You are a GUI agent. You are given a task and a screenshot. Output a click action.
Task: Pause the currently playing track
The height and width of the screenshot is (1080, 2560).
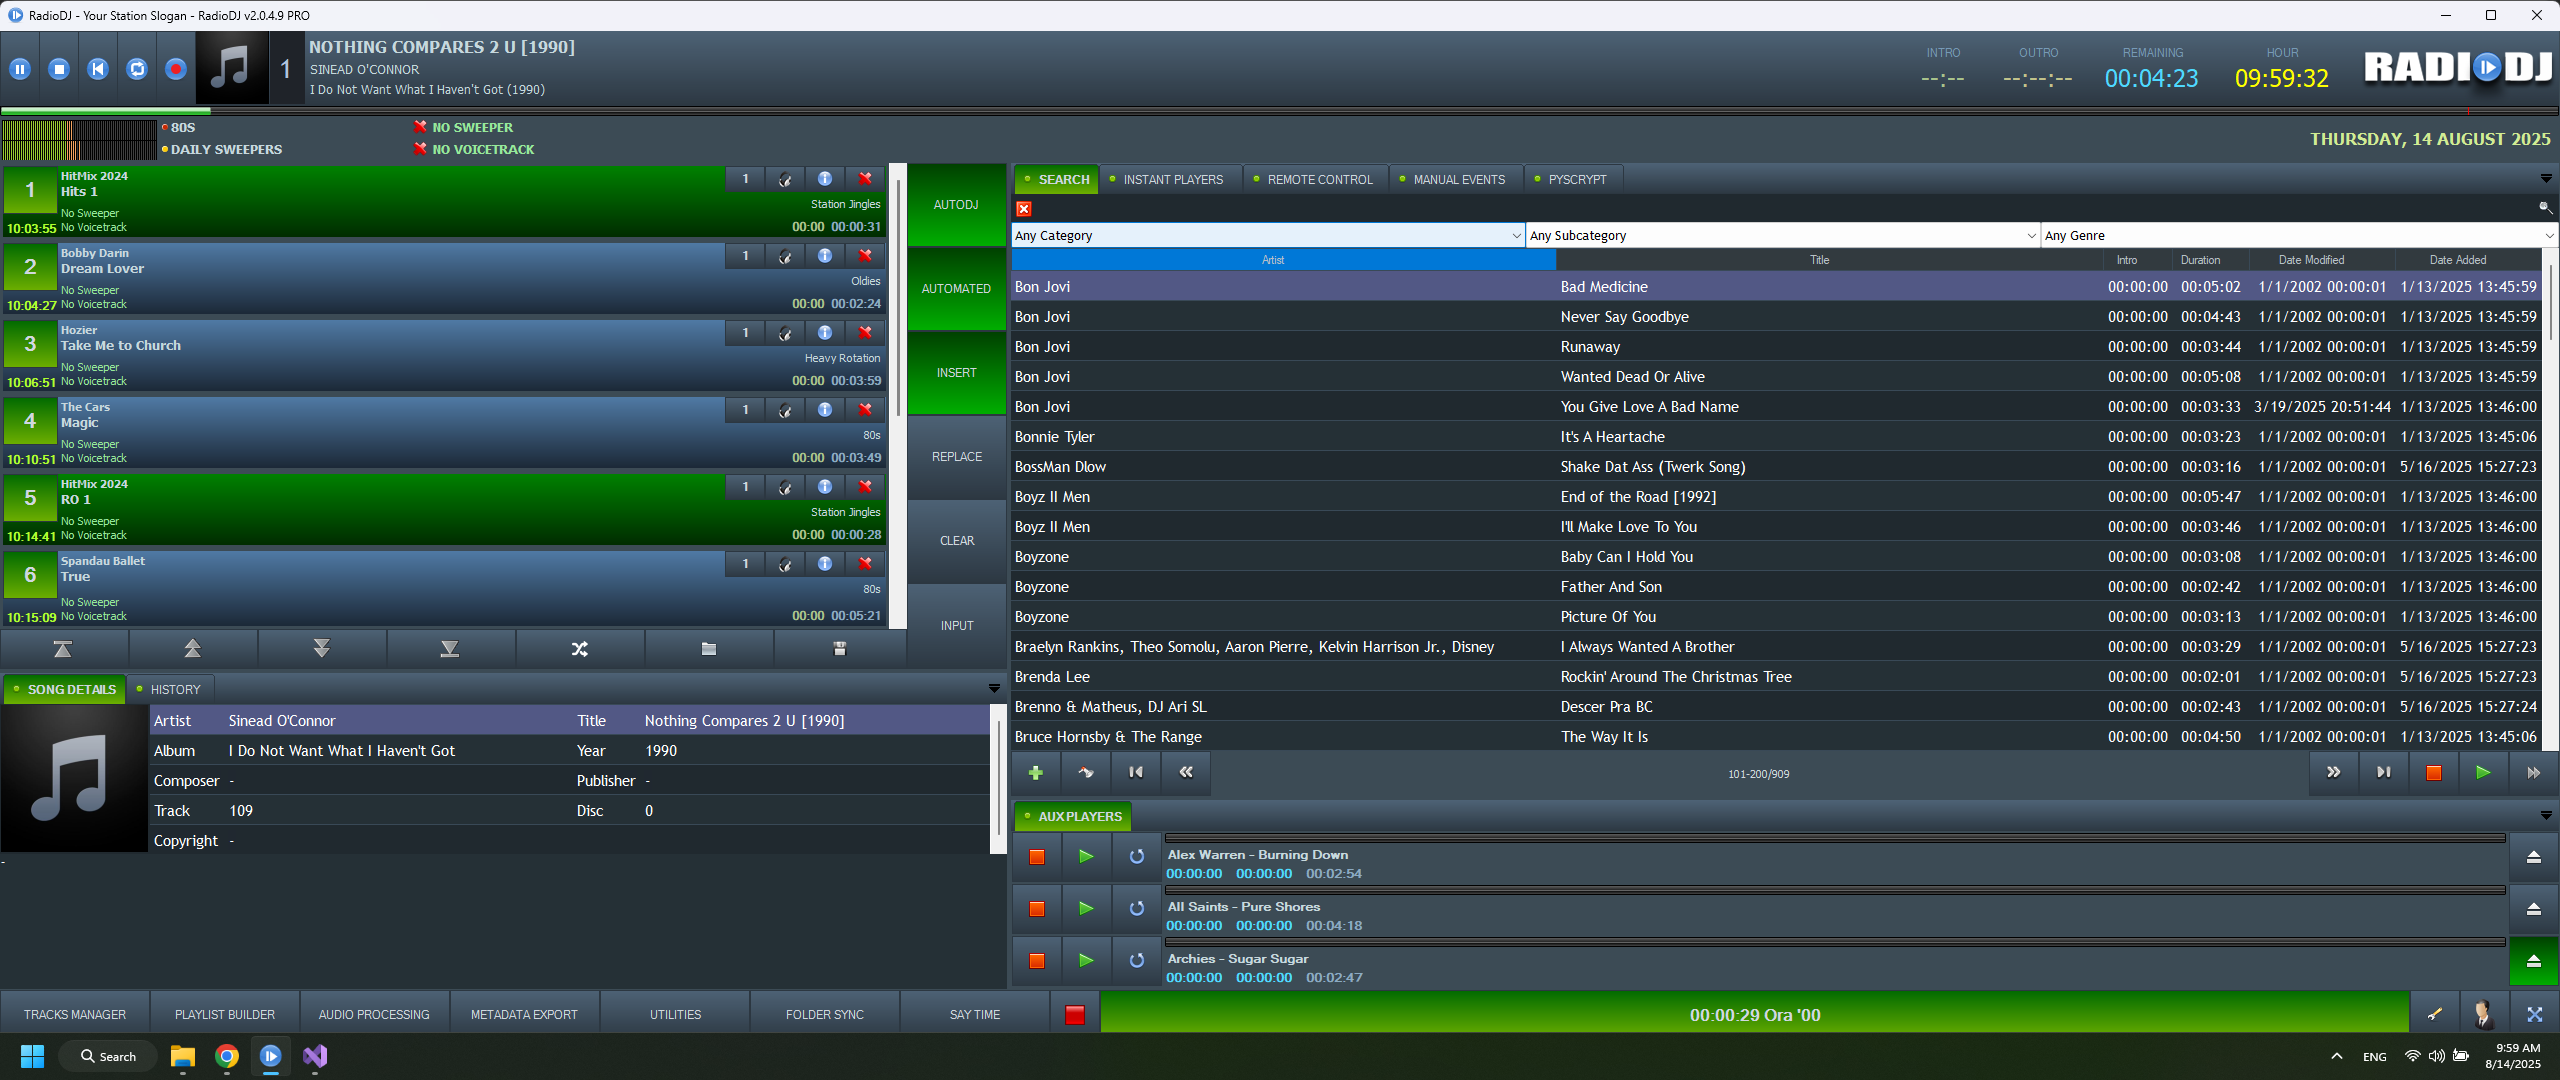pos(20,67)
